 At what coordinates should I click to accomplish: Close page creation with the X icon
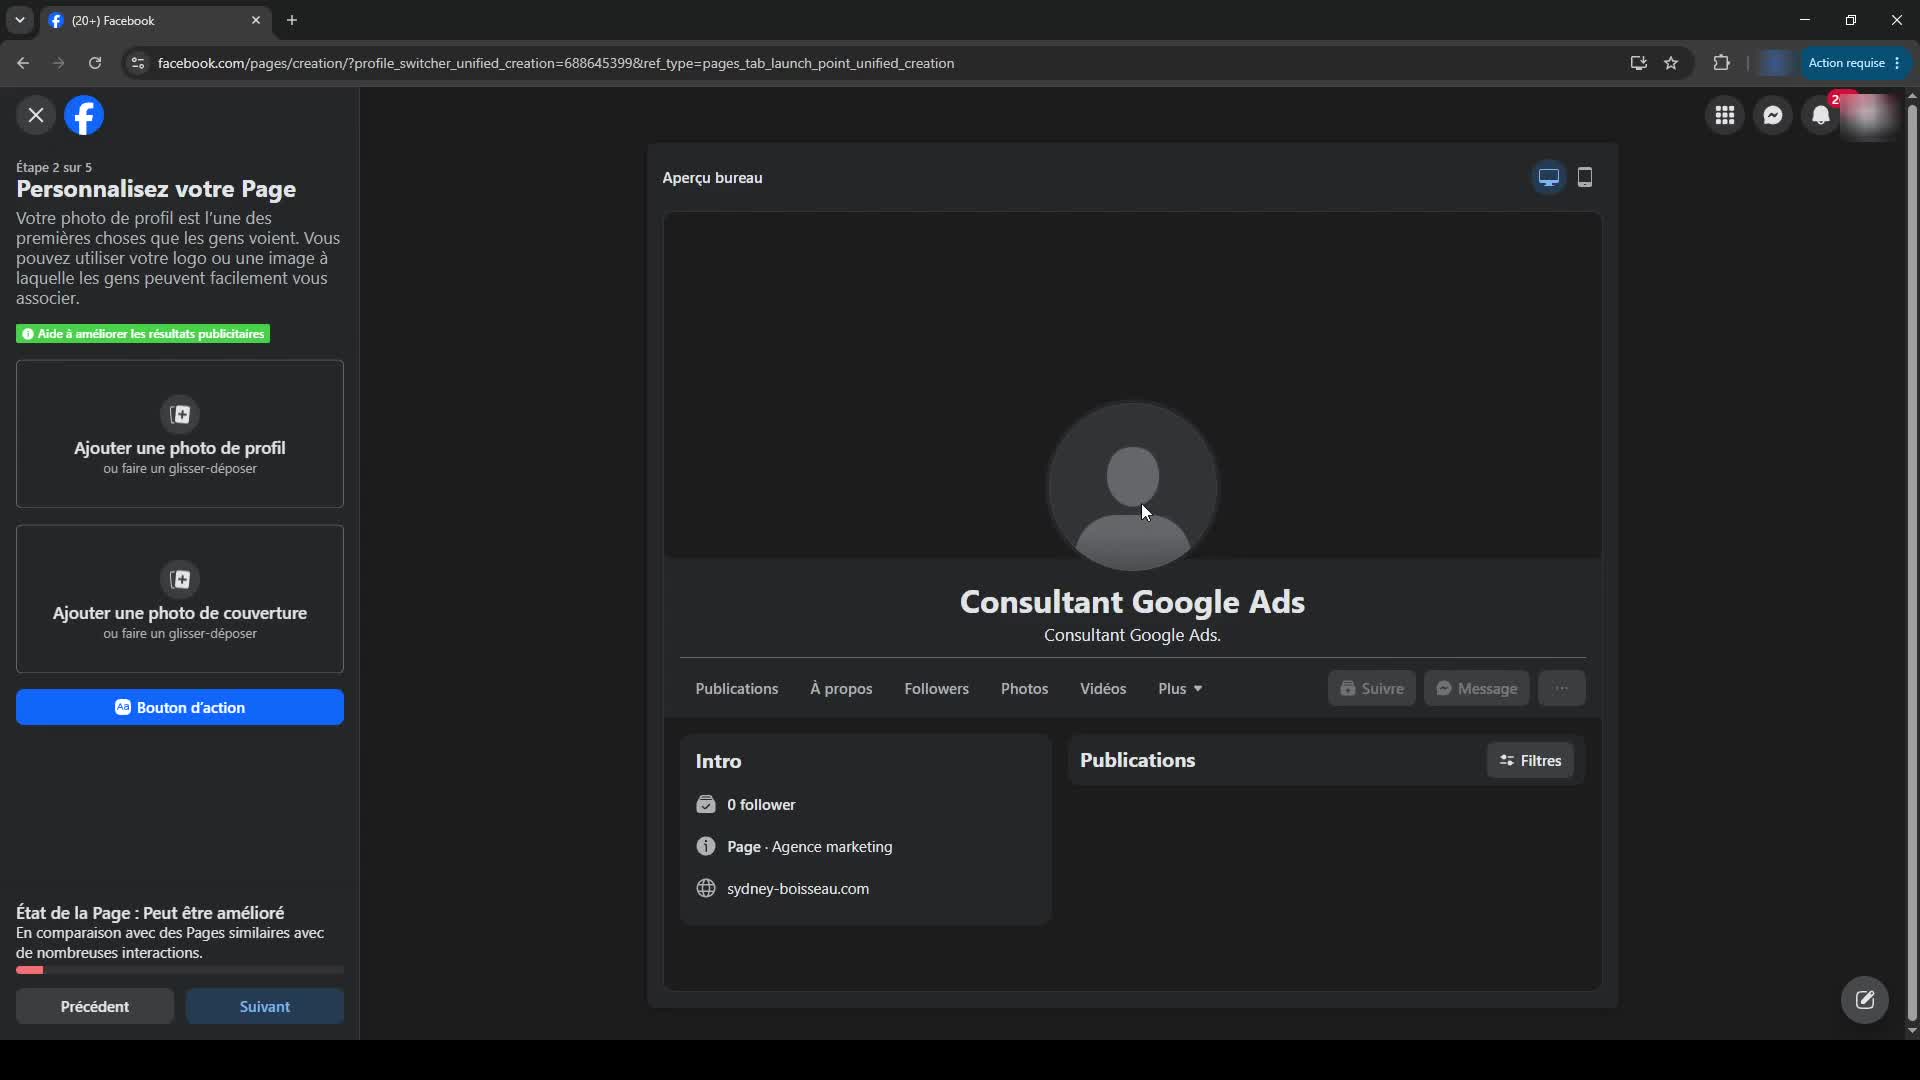pyautogui.click(x=36, y=116)
